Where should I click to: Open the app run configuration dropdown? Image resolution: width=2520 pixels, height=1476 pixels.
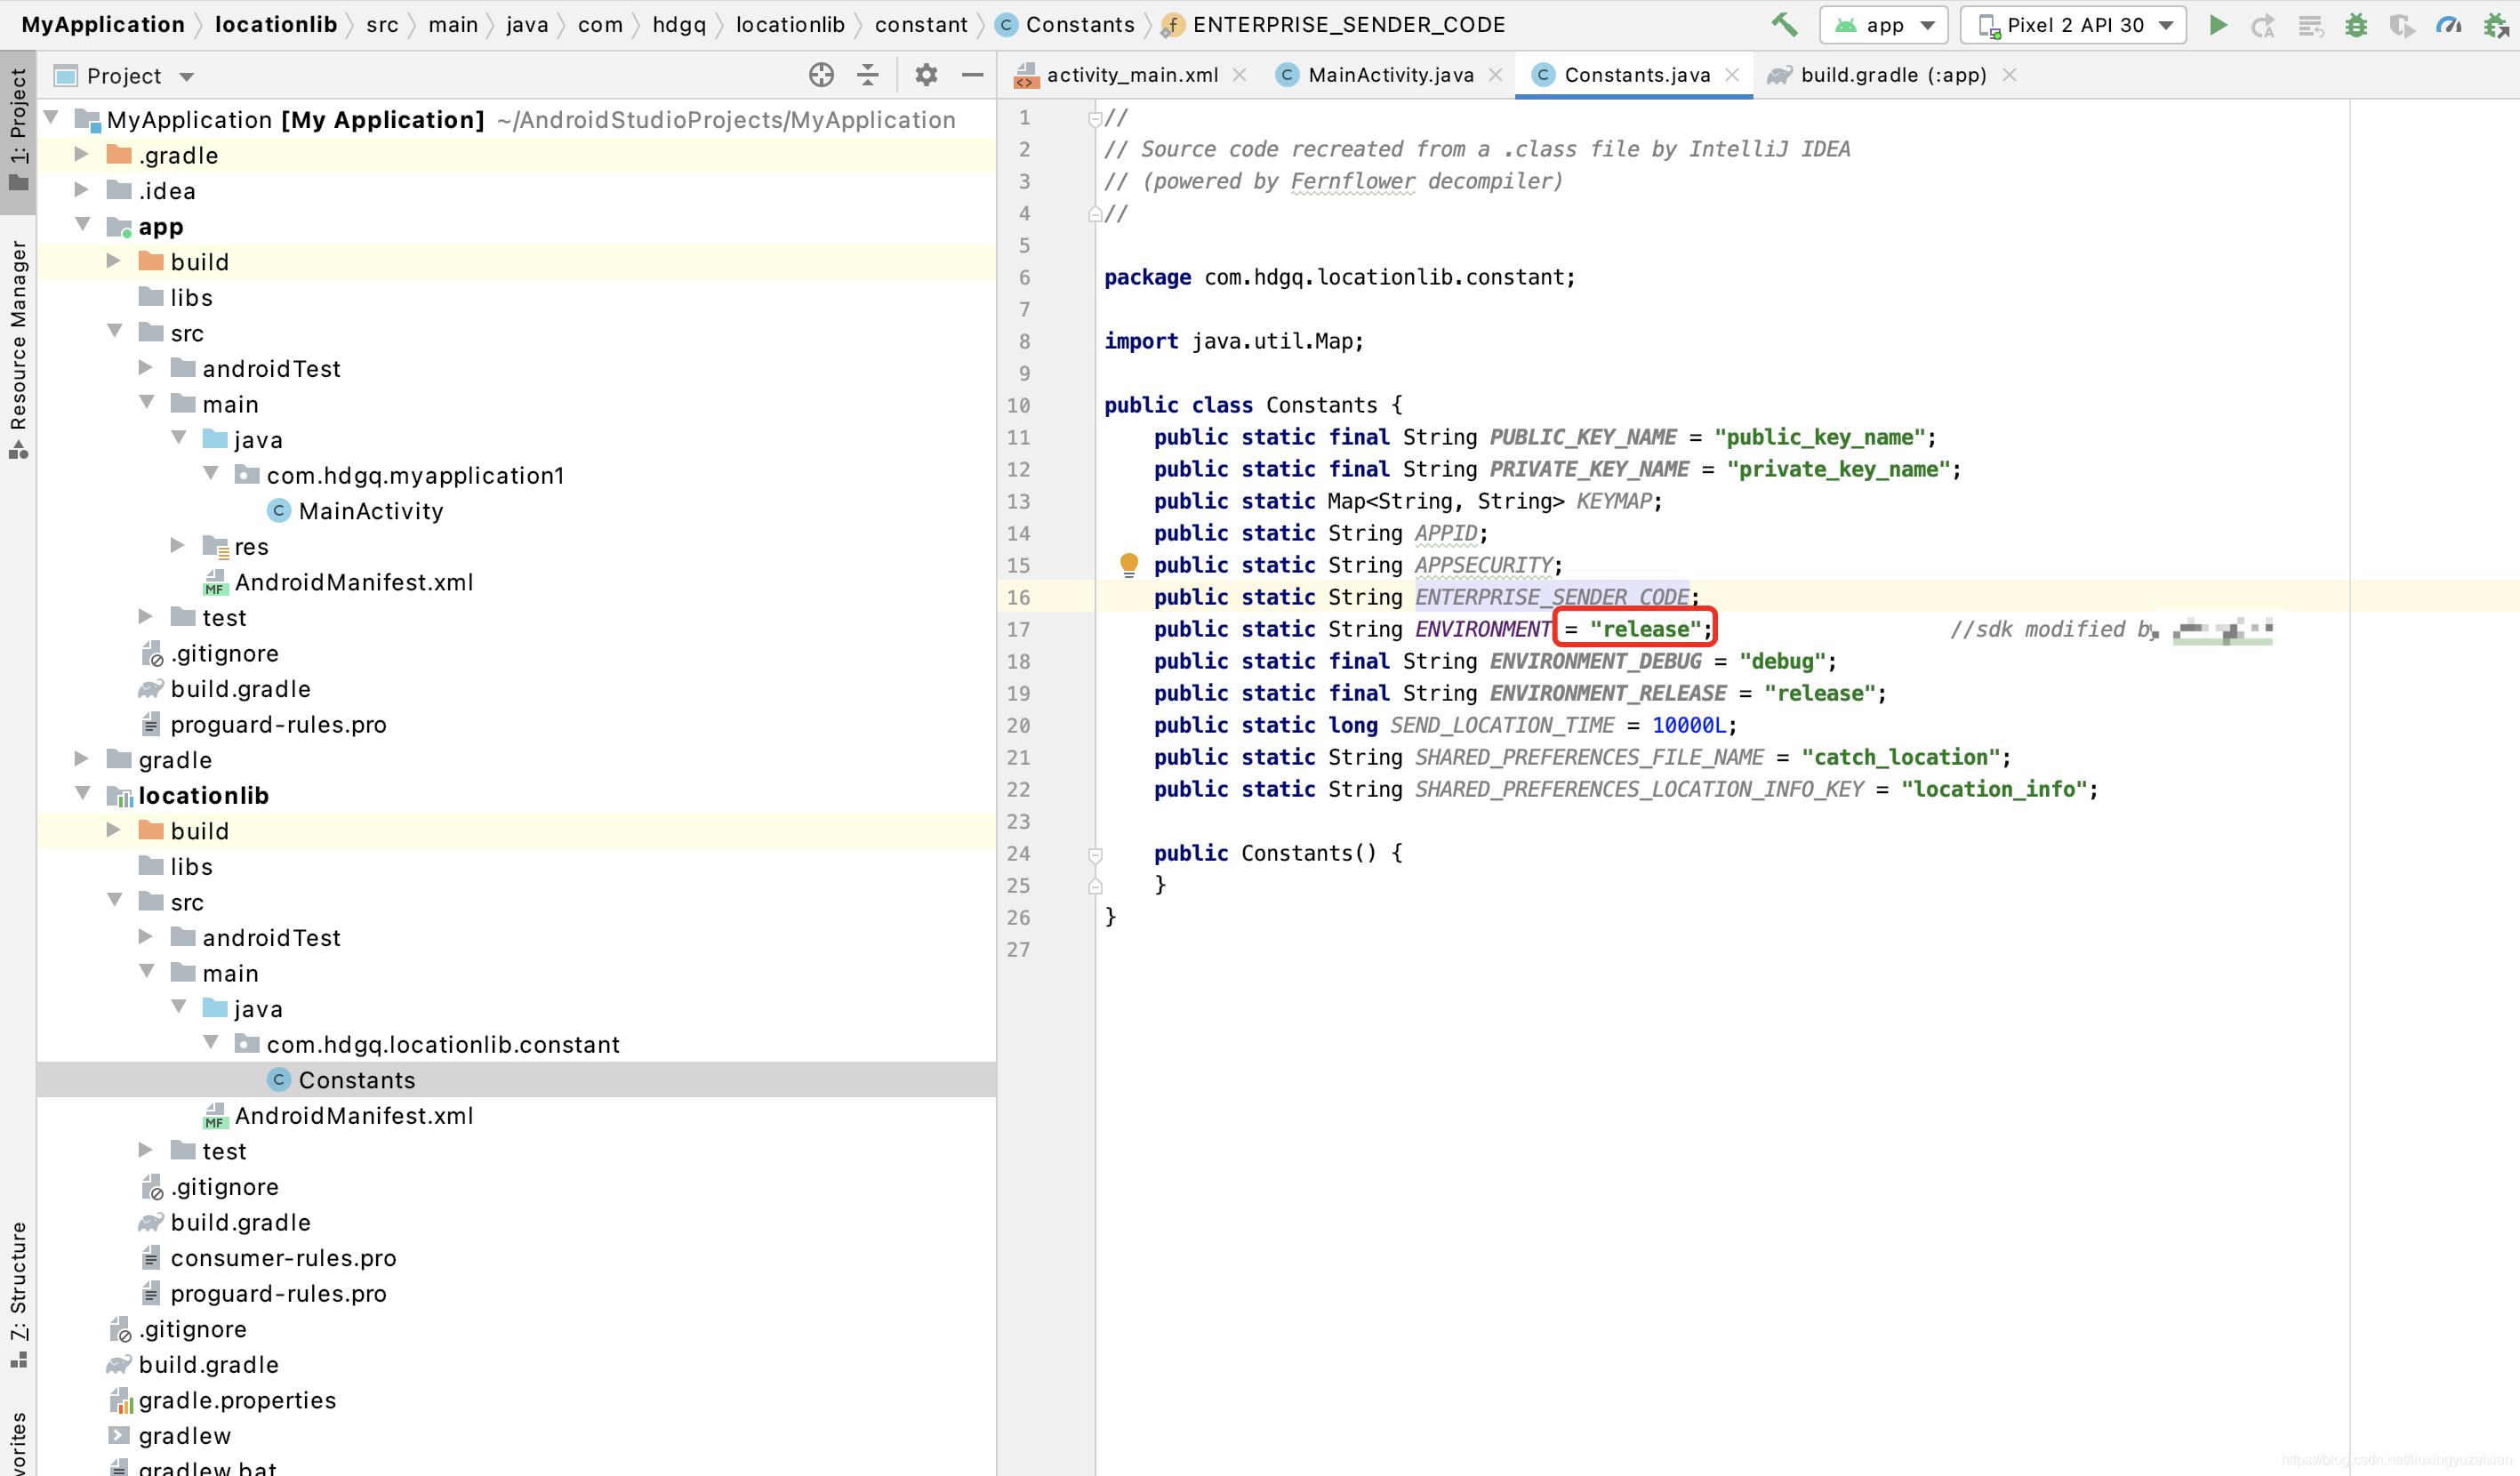[x=1885, y=25]
